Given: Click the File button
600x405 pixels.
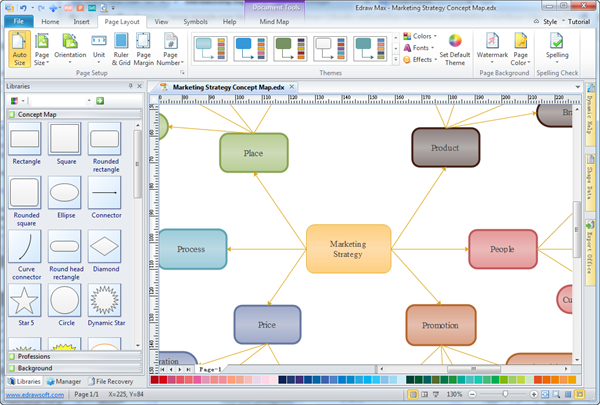Looking at the screenshot, I should coord(19,20).
